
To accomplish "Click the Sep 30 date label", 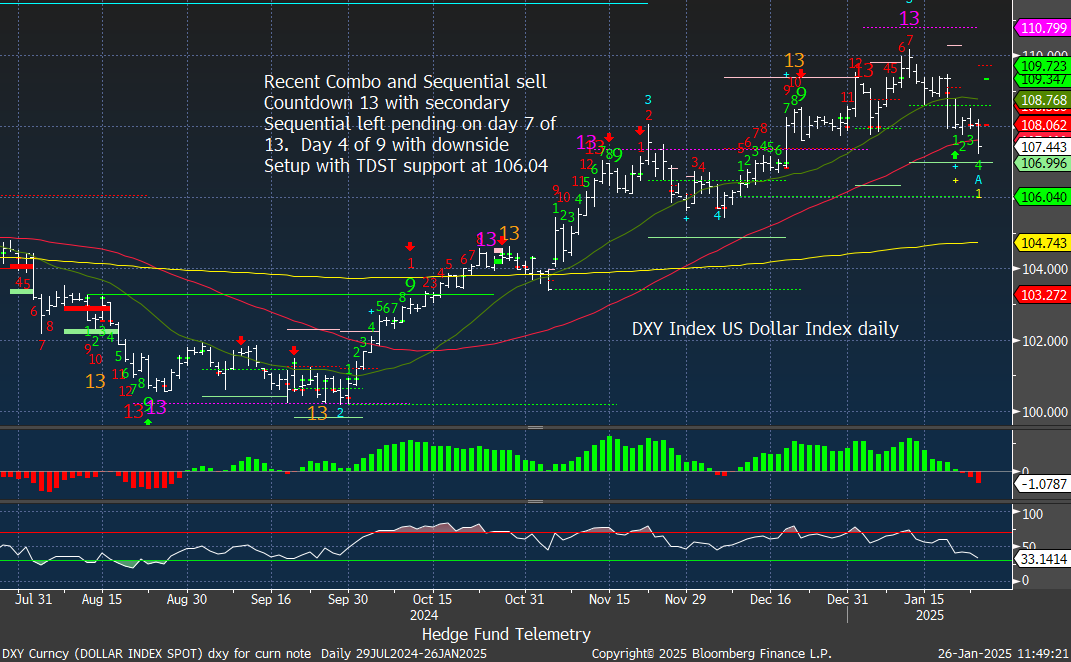I will click(348, 599).
